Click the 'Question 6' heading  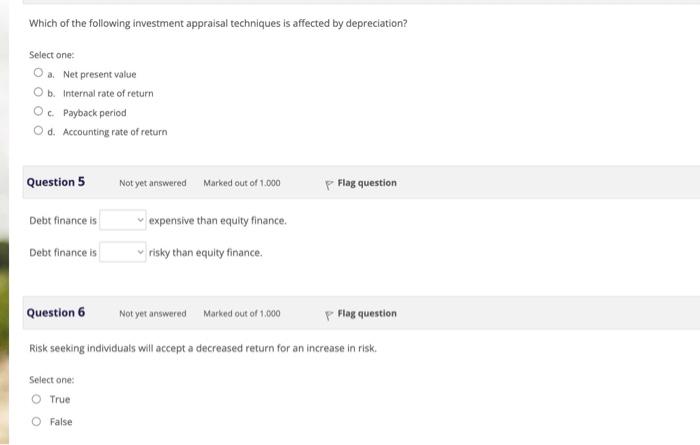56,313
